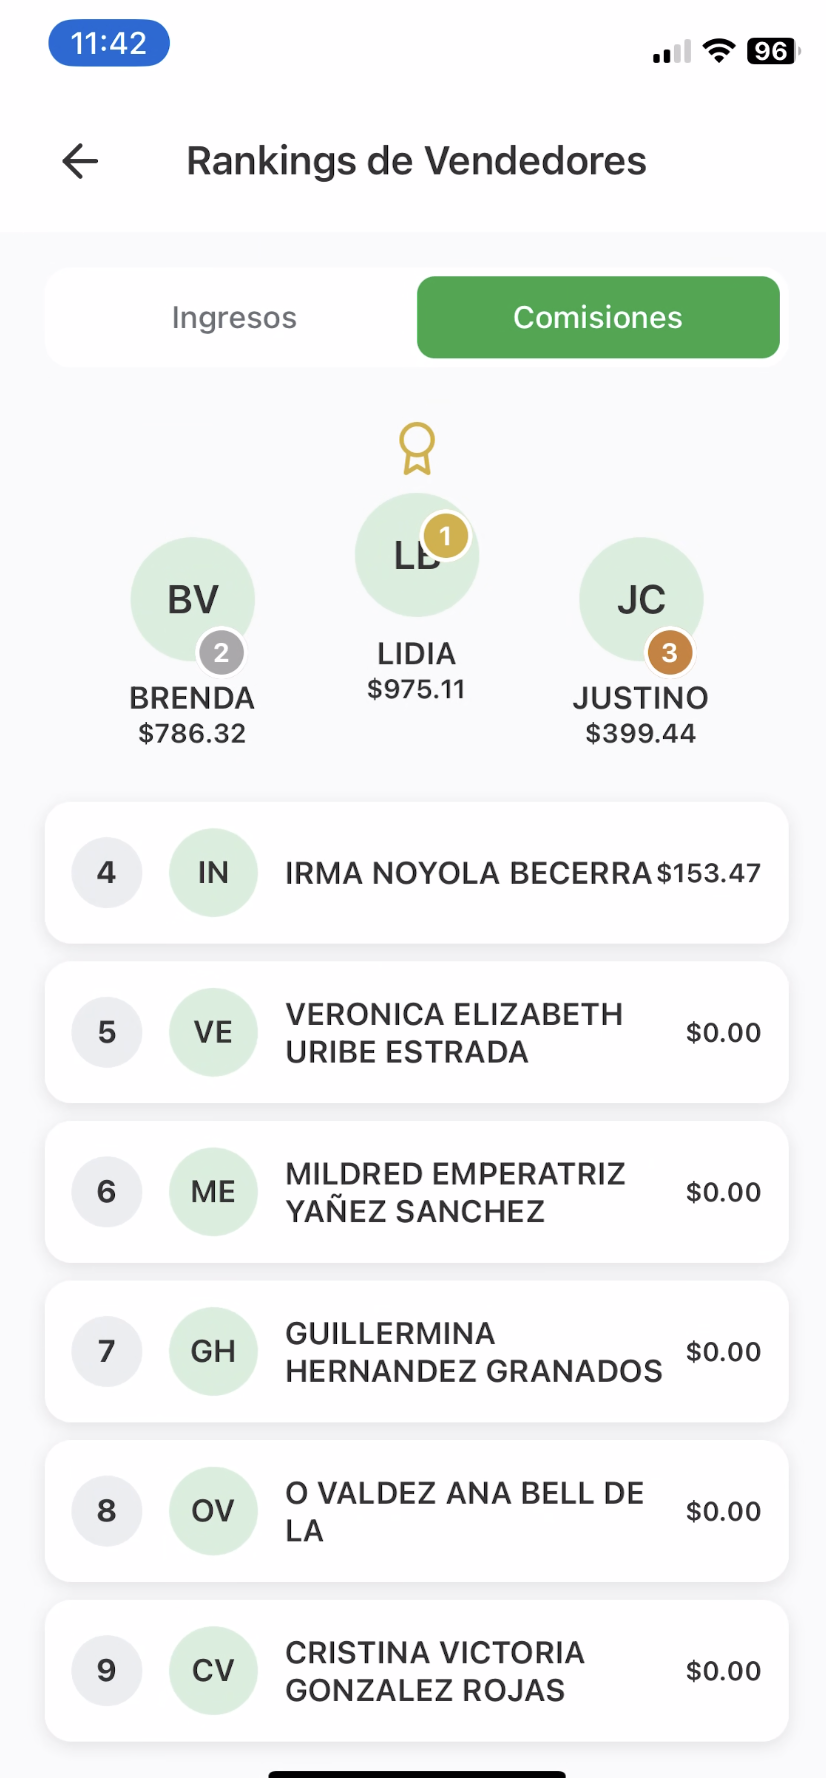Click the silver rank 2 badge
Image resolution: width=826 pixels, height=1778 pixels.
point(222,653)
